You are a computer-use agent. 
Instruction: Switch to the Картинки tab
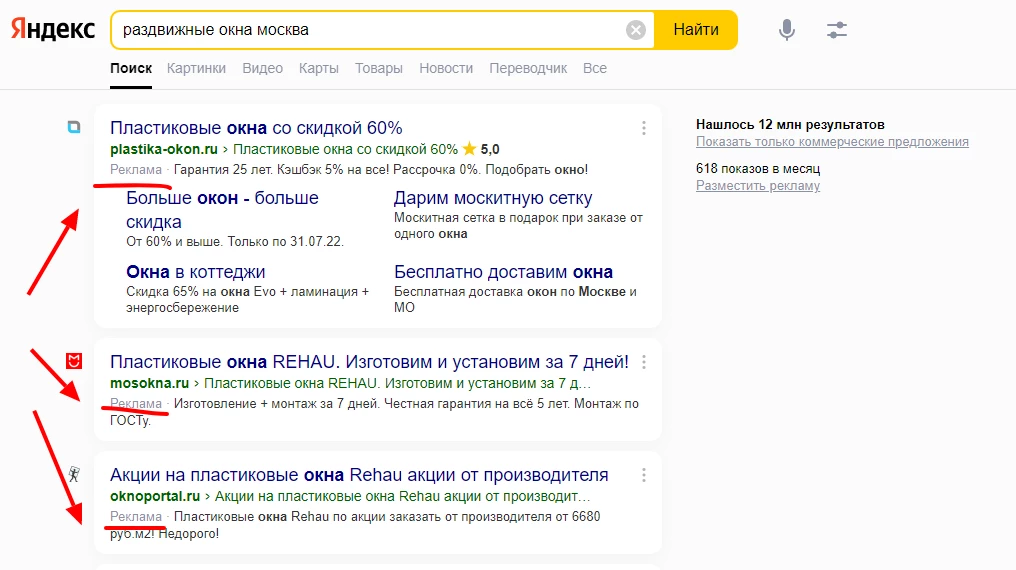tap(196, 68)
